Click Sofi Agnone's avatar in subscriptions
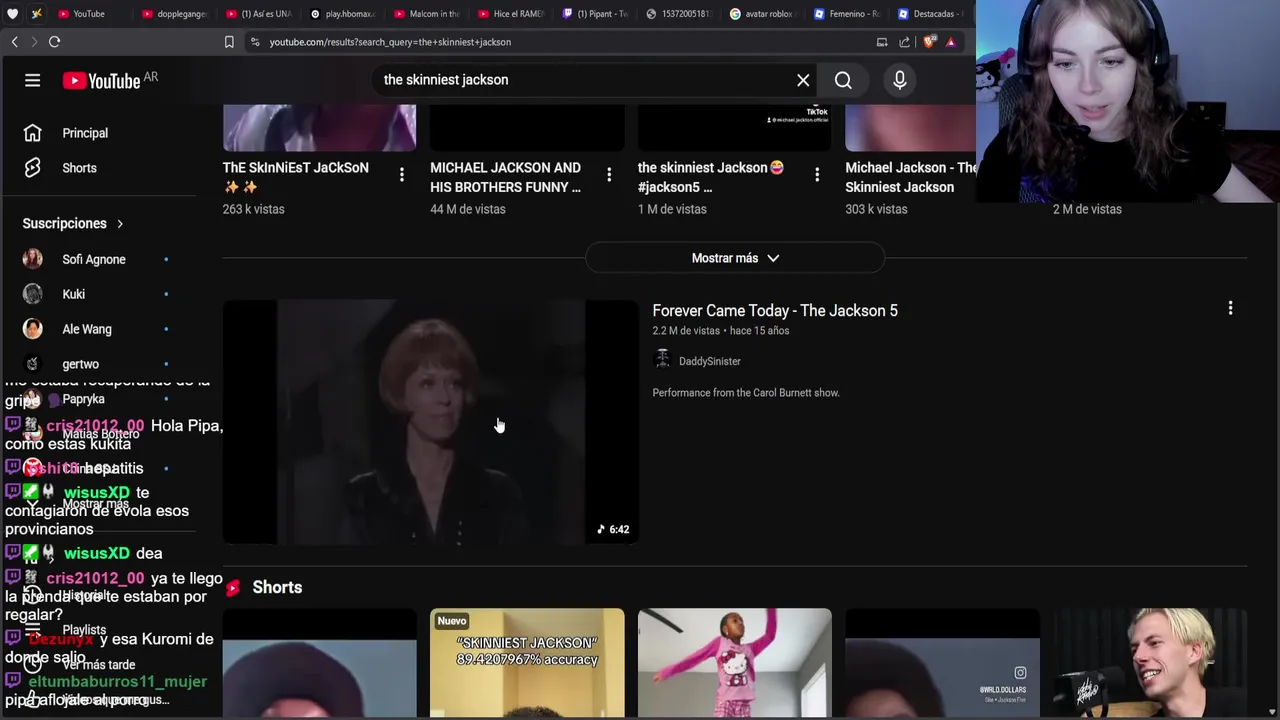 [x=32, y=259]
